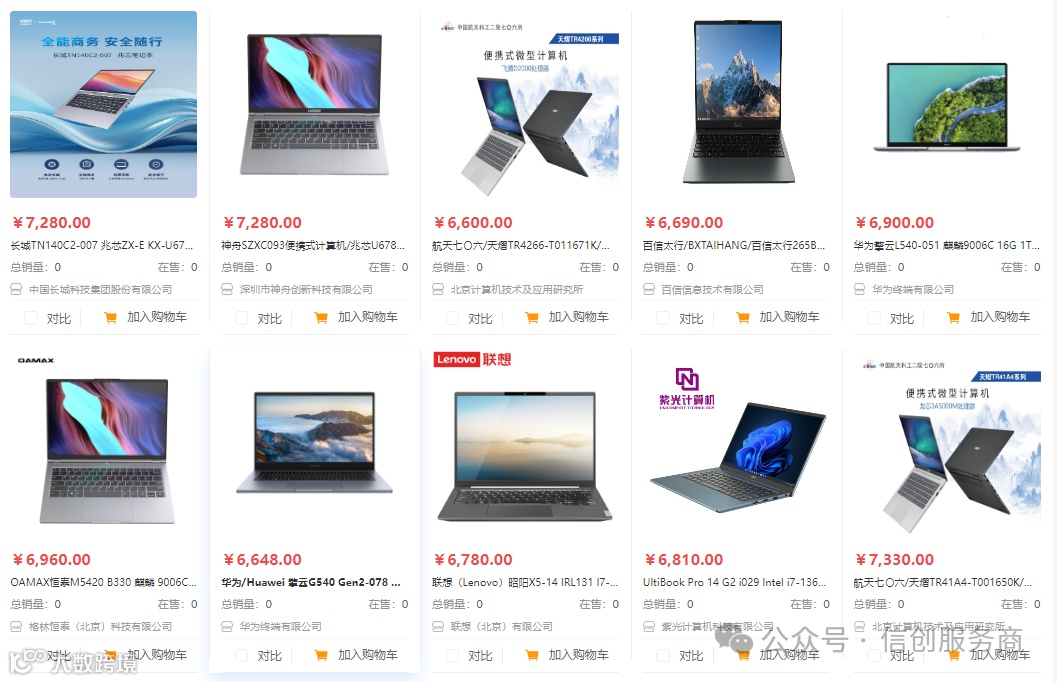This screenshot has width=1057, height=682.
Task: Click store icon beside 中国长城科技集团股份有限公司
Action: point(16,289)
